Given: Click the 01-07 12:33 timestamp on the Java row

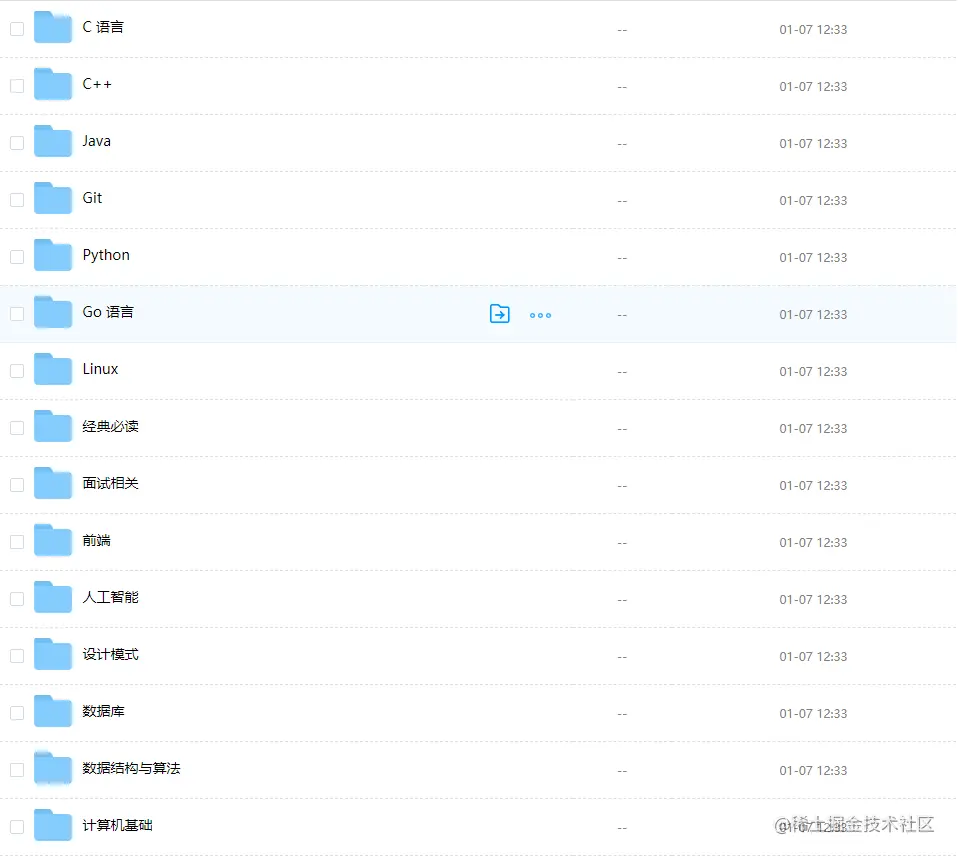Looking at the screenshot, I should [813, 143].
